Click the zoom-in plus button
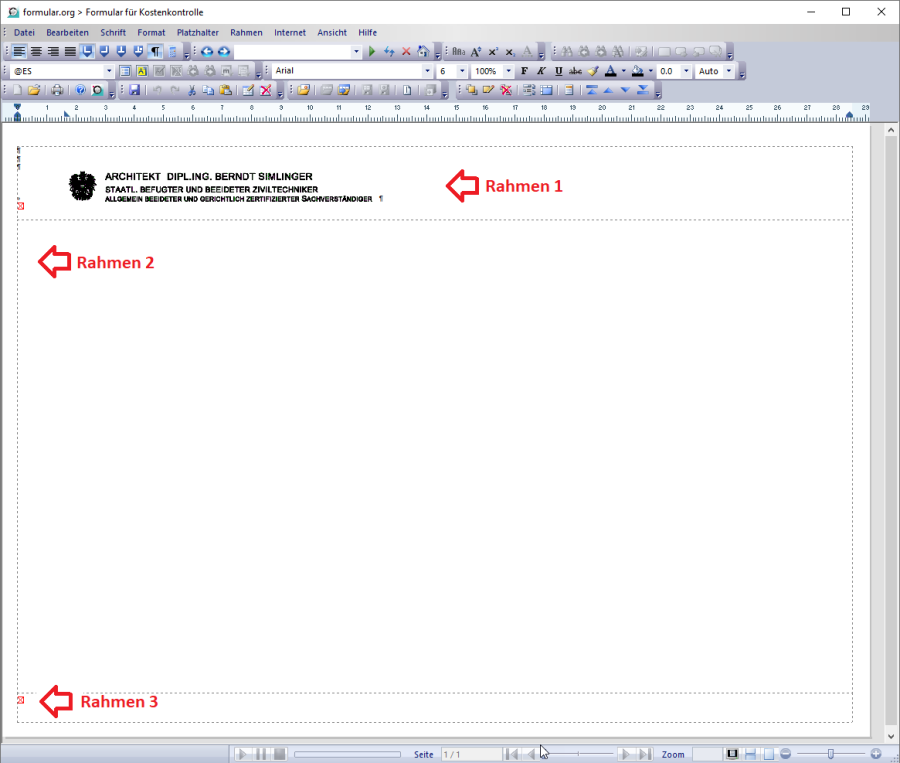The width and height of the screenshot is (900, 763). tap(876, 753)
